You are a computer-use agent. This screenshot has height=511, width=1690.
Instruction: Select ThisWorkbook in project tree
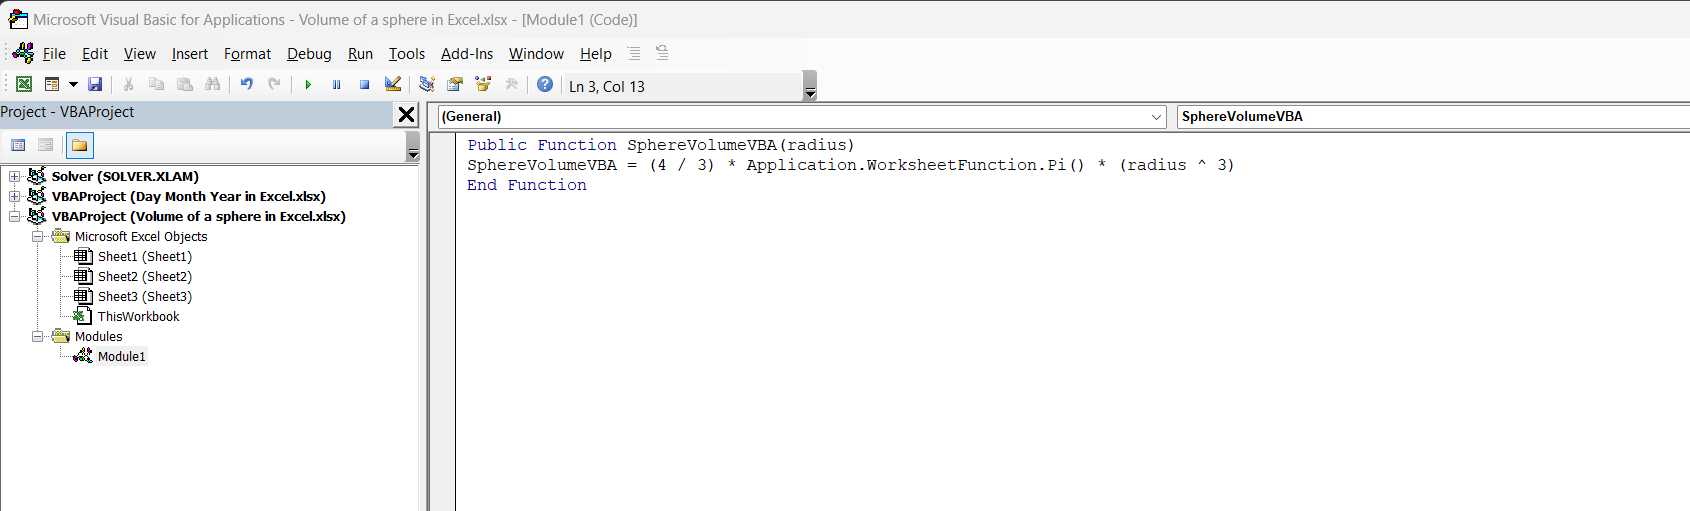138,317
